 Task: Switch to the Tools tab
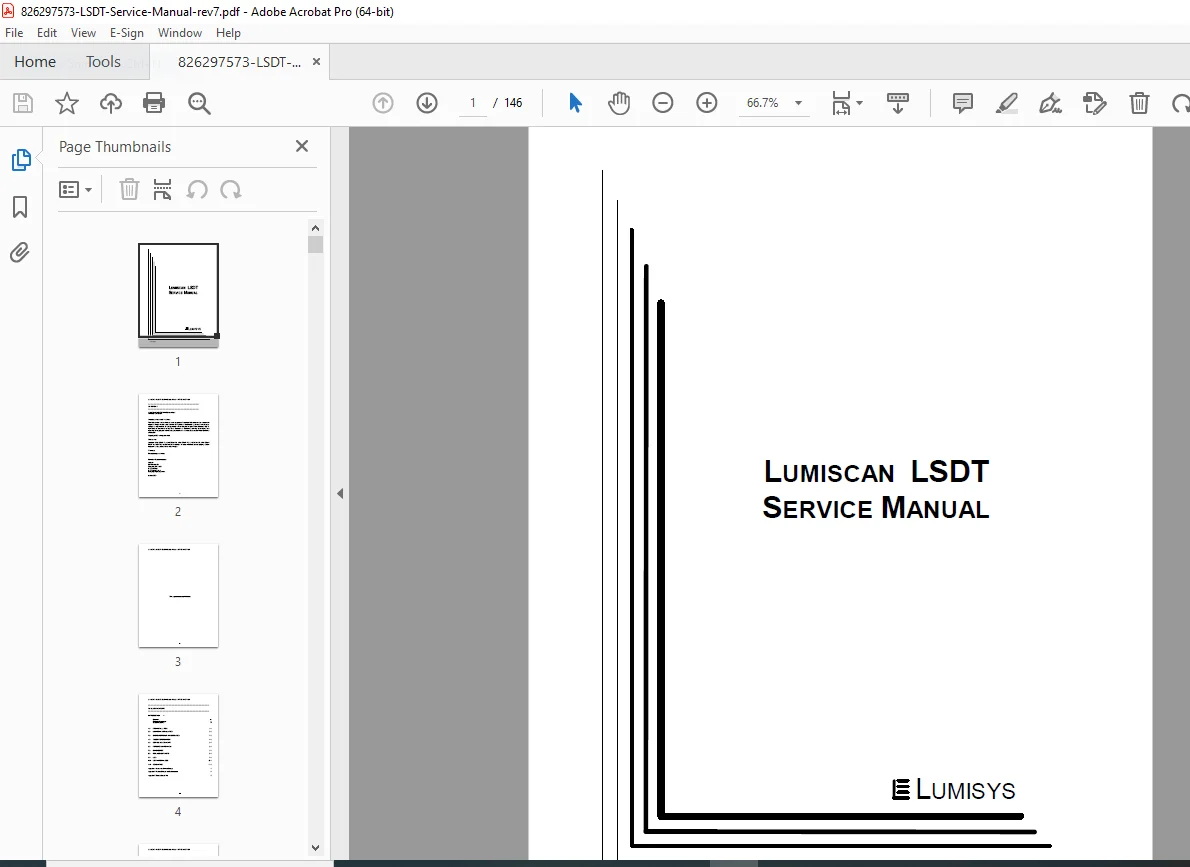pyautogui.click(x=103, y=61)
